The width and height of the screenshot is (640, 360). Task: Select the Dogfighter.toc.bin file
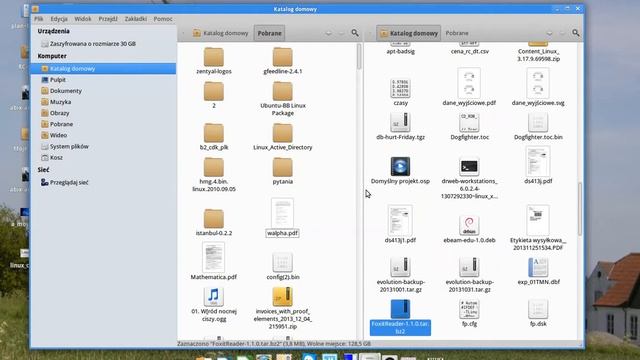[538, 122]
